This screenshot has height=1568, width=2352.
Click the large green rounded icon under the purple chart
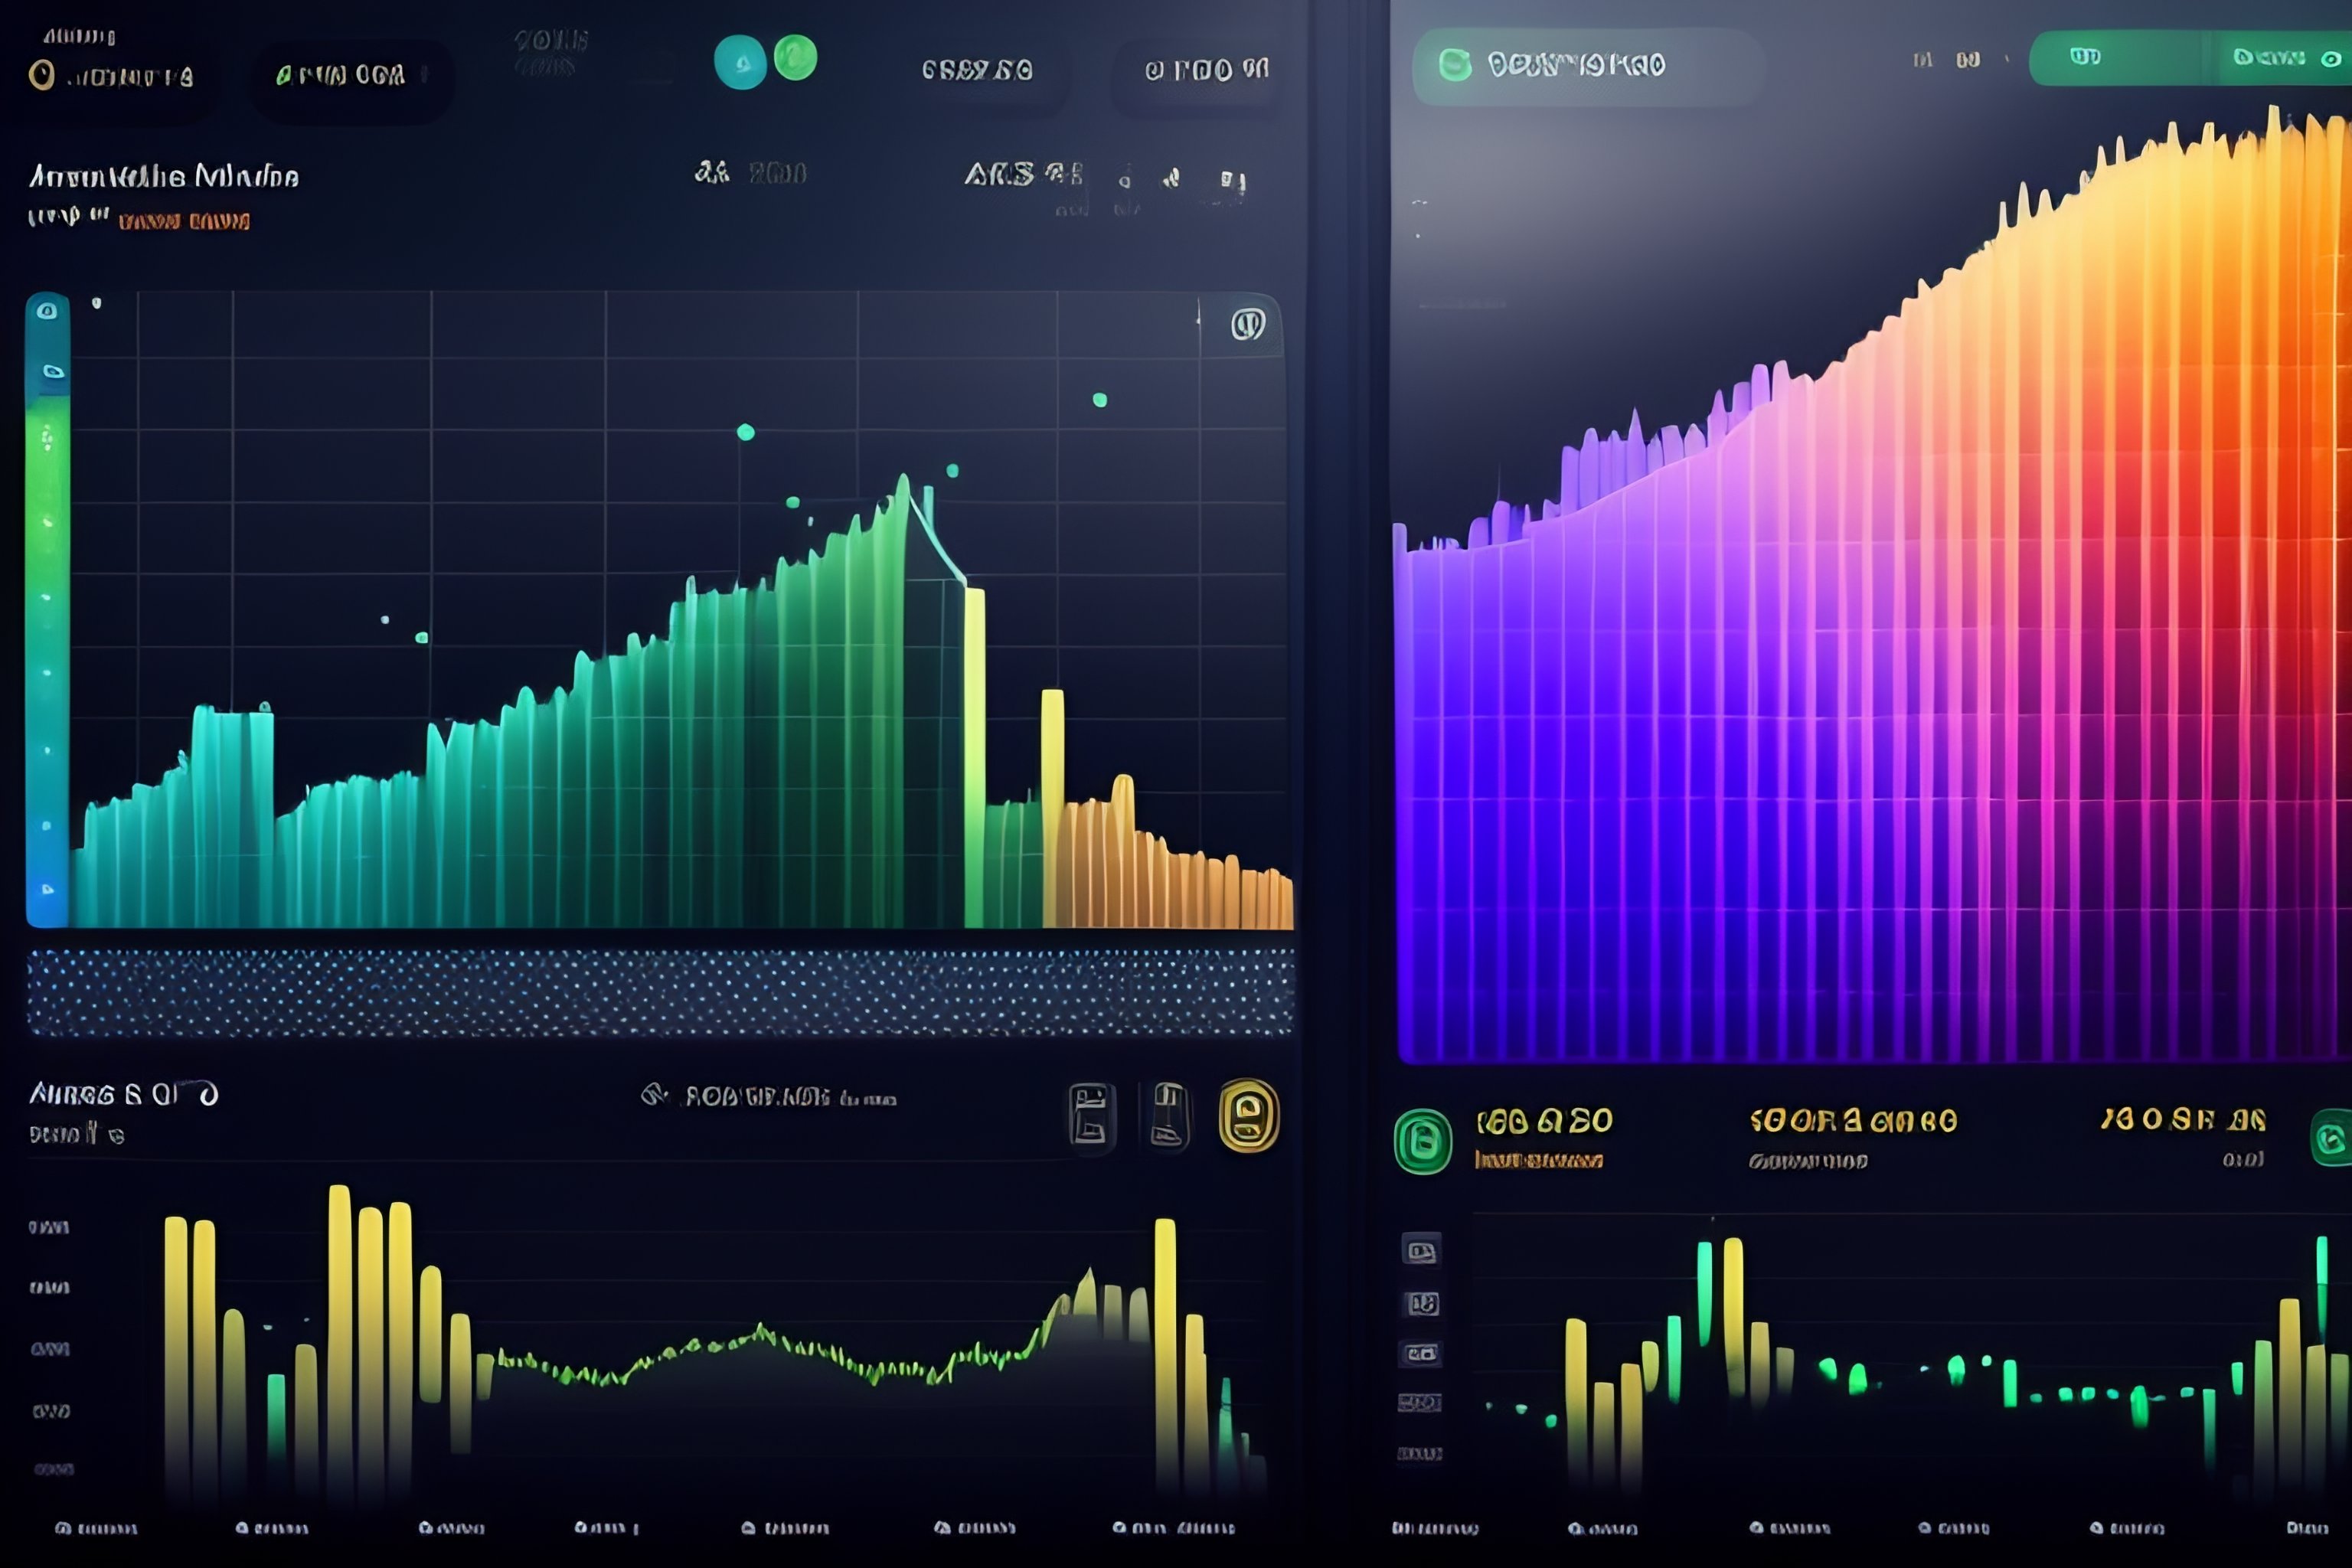[1422, 1141]
